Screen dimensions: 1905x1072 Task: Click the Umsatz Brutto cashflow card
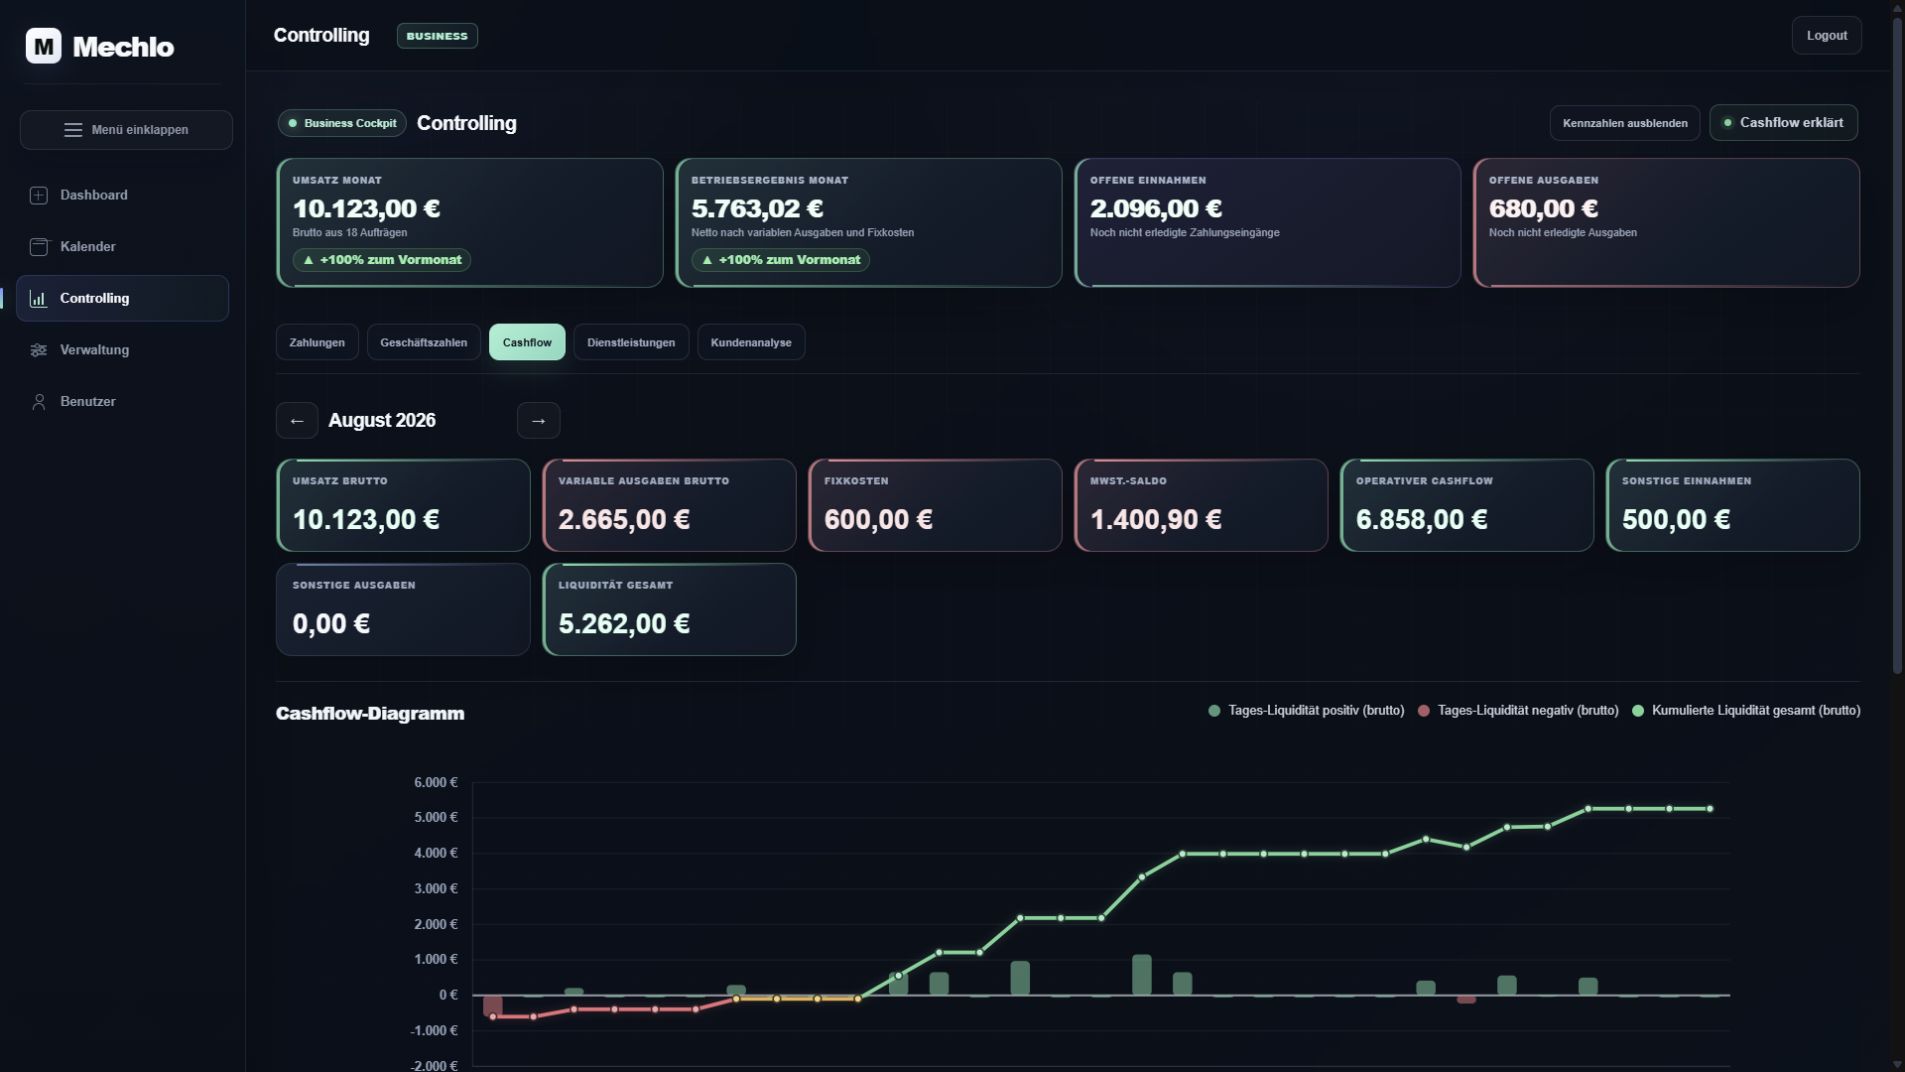(403, 505)
